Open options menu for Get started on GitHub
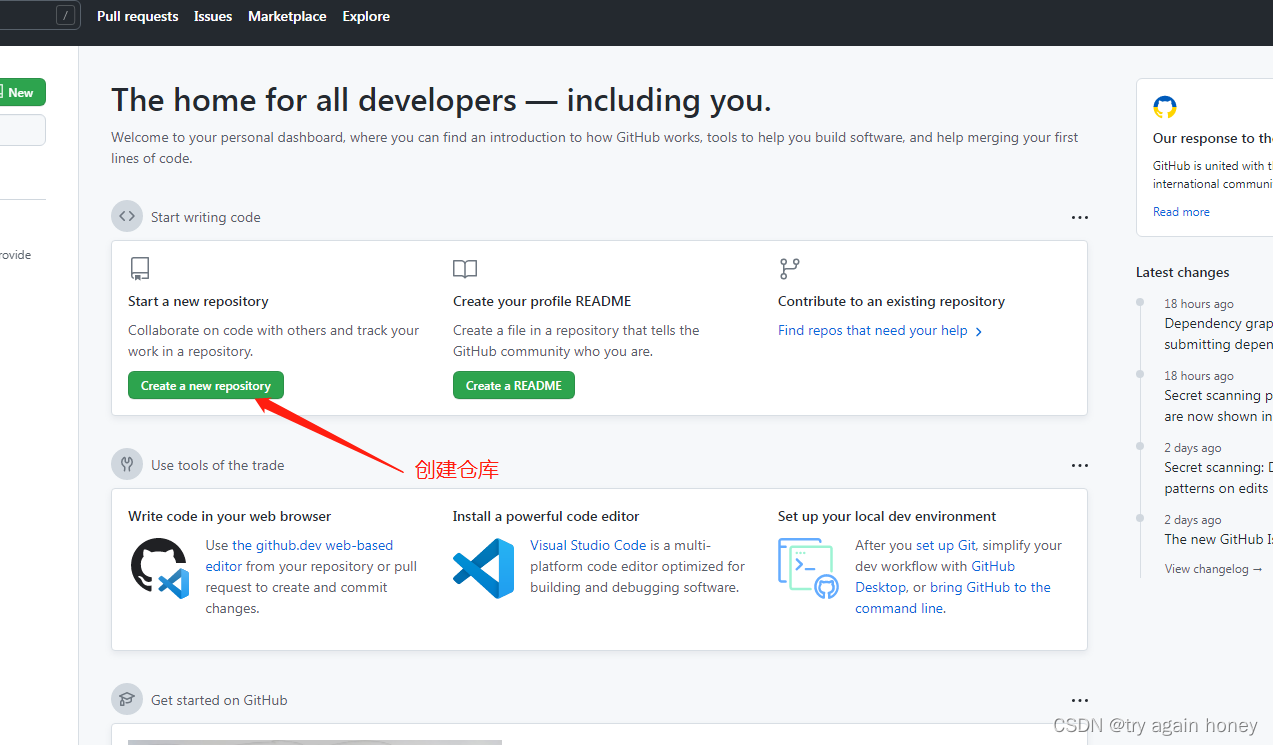The width and height of the screenshot is (1273, 745). pyautogui.click(x=1079, y=700)
